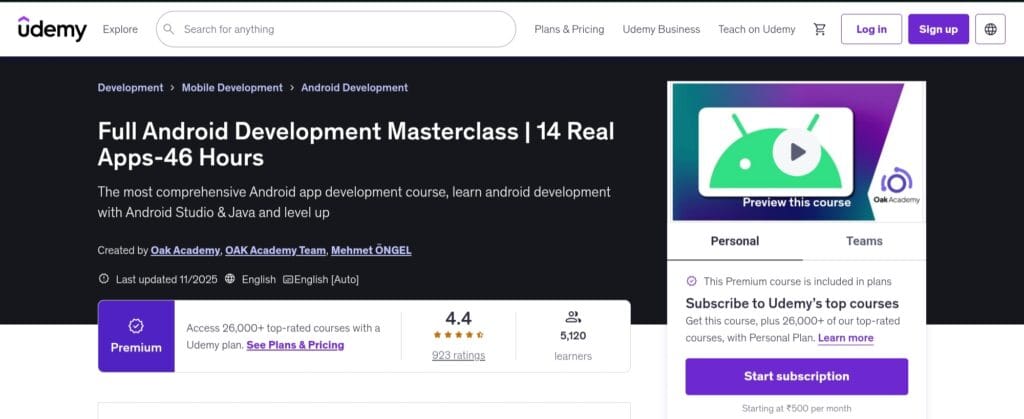Click the Last updated info icon
The height and width of the screenshot is (419, 1024).
(x=103, y=279)
